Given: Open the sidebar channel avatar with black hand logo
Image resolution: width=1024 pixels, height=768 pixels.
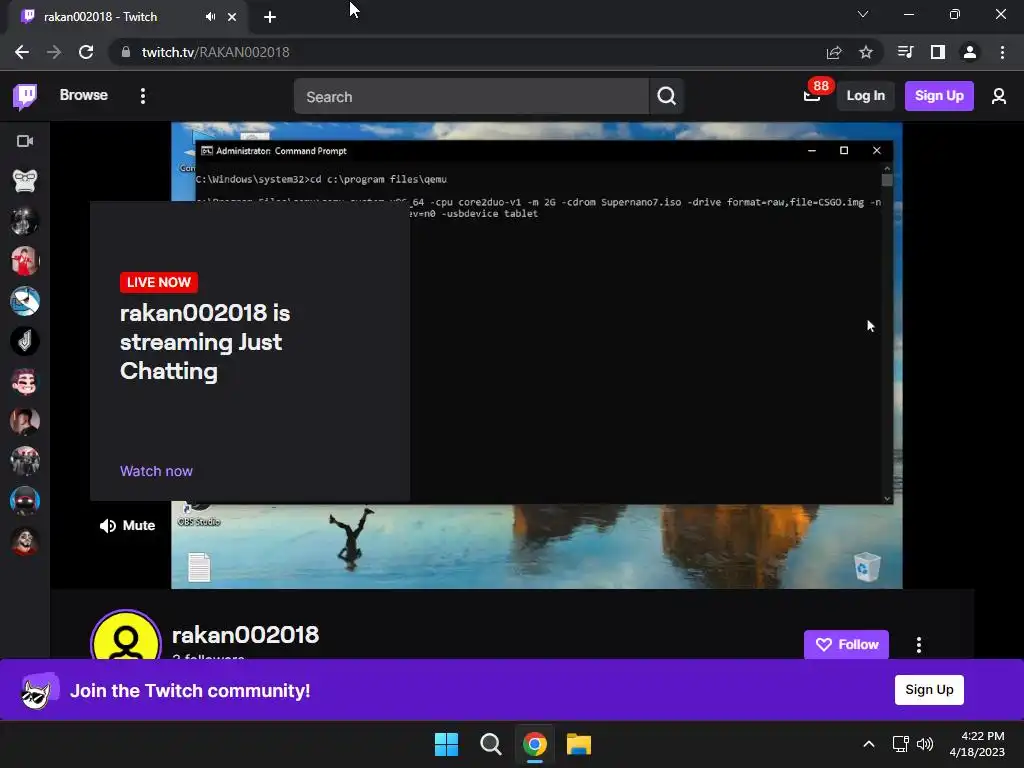Looking at the screenshot, I should coord(25,341).
